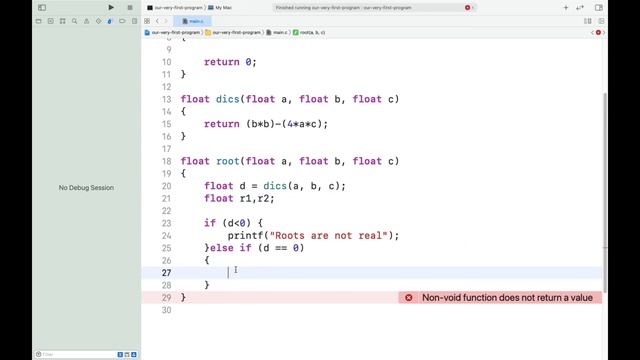
Task: Click the error count badge in toolbar
Action: [x=468, y=7]
